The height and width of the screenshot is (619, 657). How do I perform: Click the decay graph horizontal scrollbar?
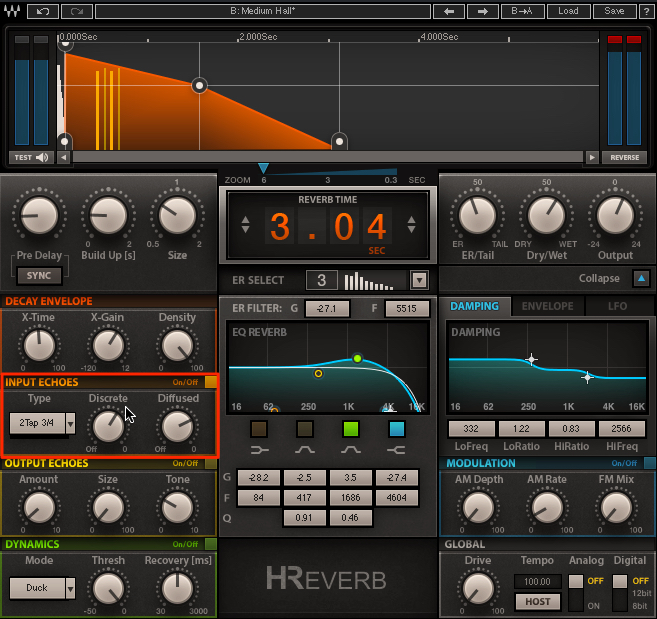tap(328, 158)
